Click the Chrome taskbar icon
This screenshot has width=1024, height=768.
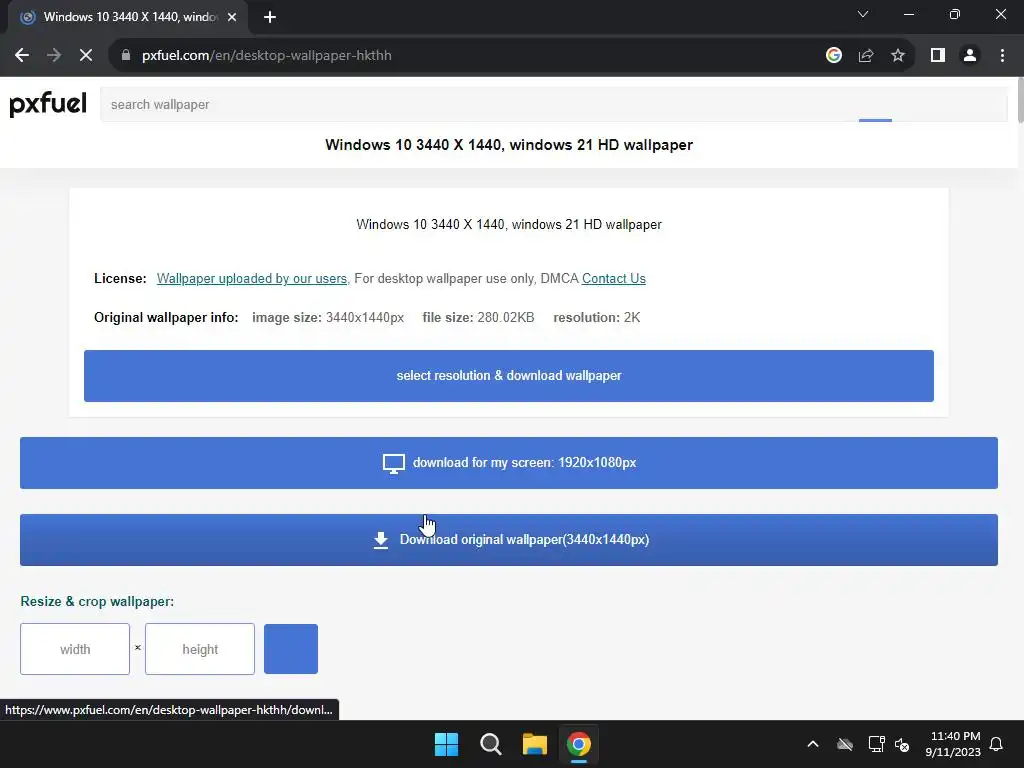pos(579,744)
